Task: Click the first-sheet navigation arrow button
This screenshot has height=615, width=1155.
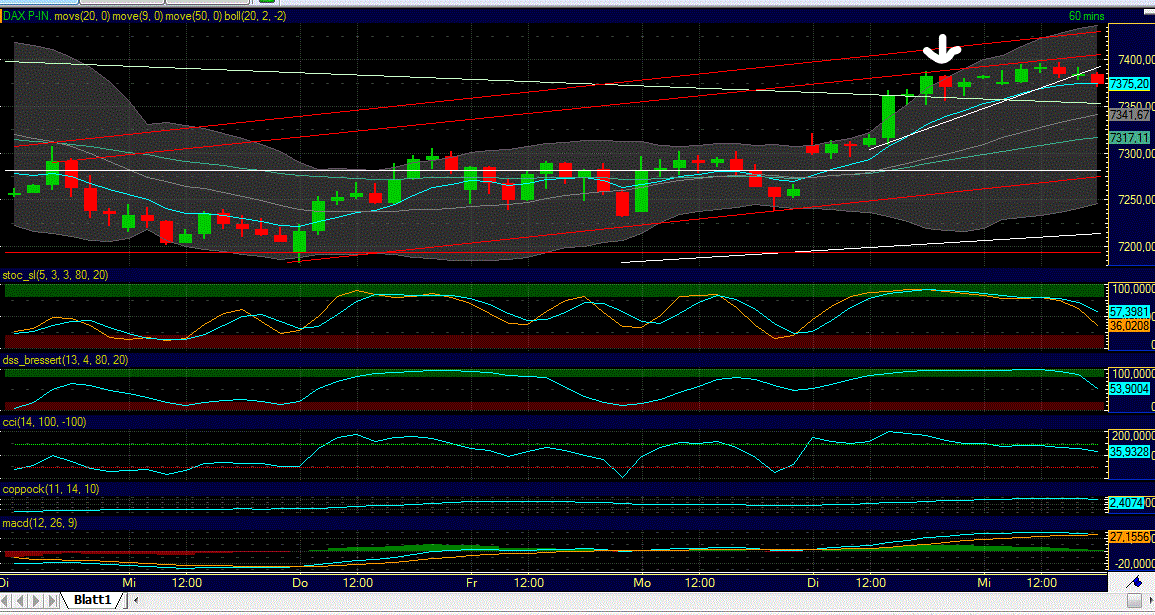Action: coord(6,600)
